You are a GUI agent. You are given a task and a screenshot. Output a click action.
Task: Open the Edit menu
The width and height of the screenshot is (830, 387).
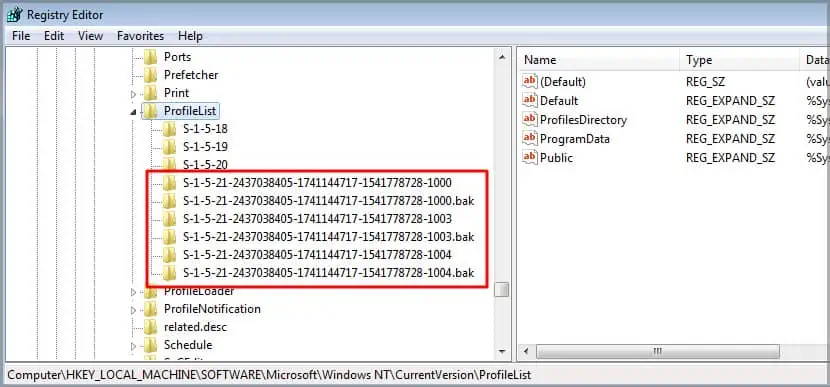point(54,36)
